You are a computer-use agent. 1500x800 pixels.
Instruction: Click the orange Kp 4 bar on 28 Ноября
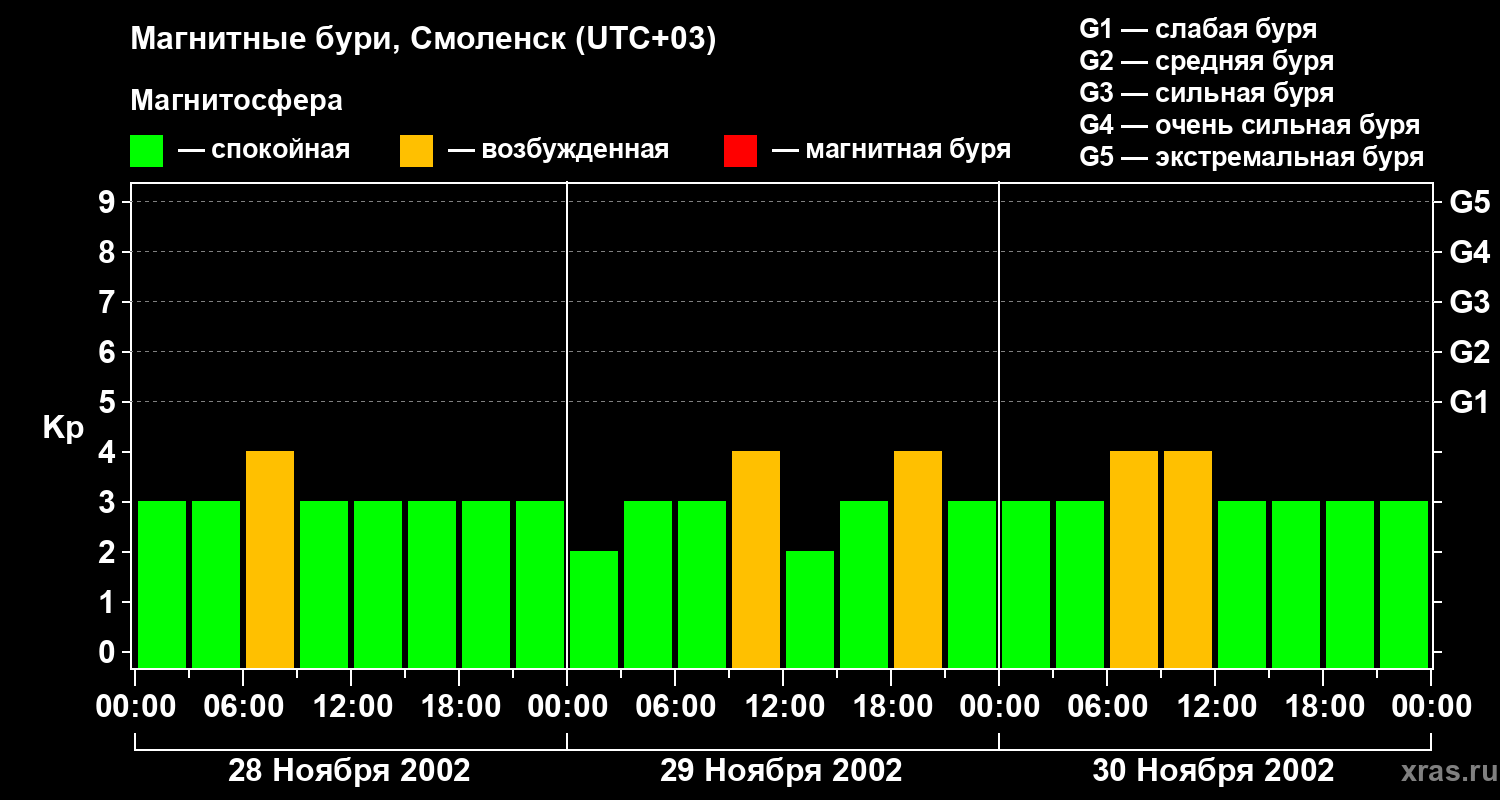pos(270,559)
